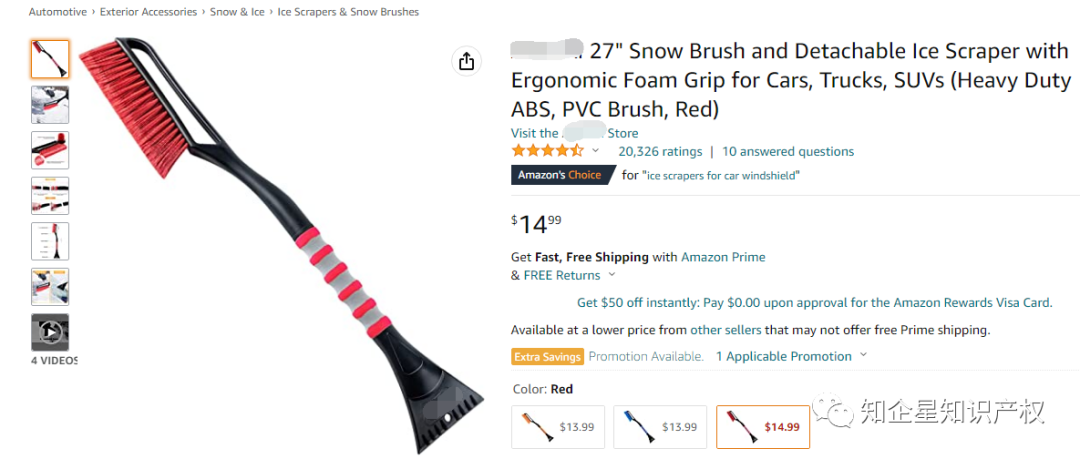Click the Amazon's Choice badge
The image size is (1080, 459).
[x=559, y=175]
